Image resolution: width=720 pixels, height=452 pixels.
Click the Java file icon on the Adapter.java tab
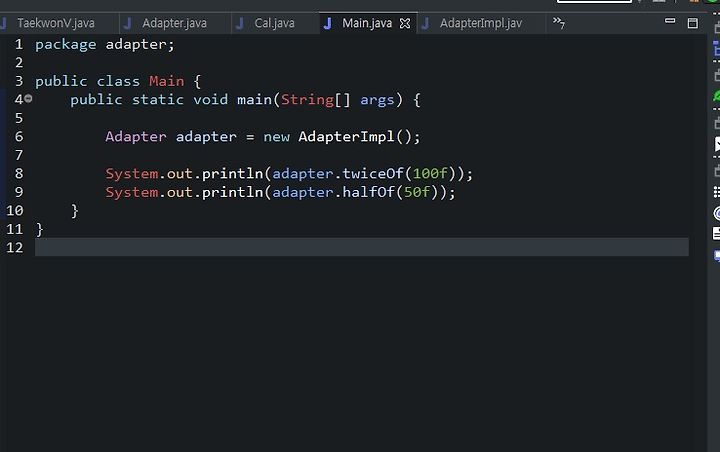(x=128, y=23)
